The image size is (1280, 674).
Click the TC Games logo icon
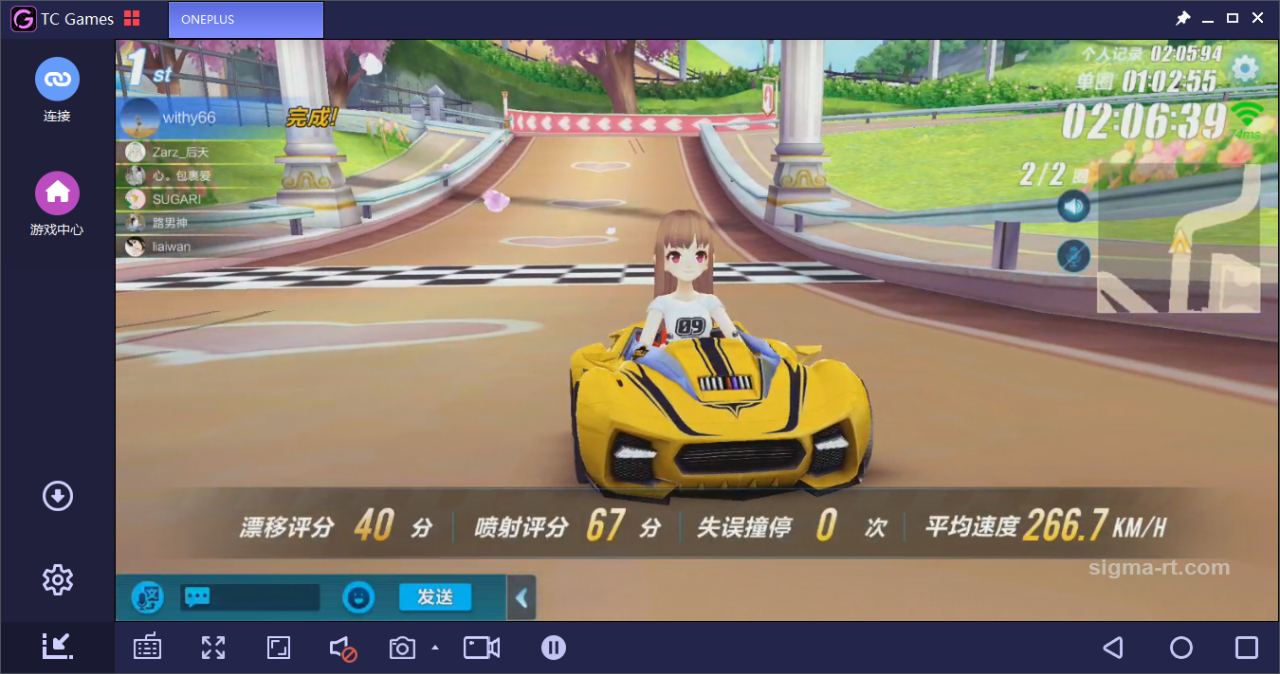coord(23,19)
